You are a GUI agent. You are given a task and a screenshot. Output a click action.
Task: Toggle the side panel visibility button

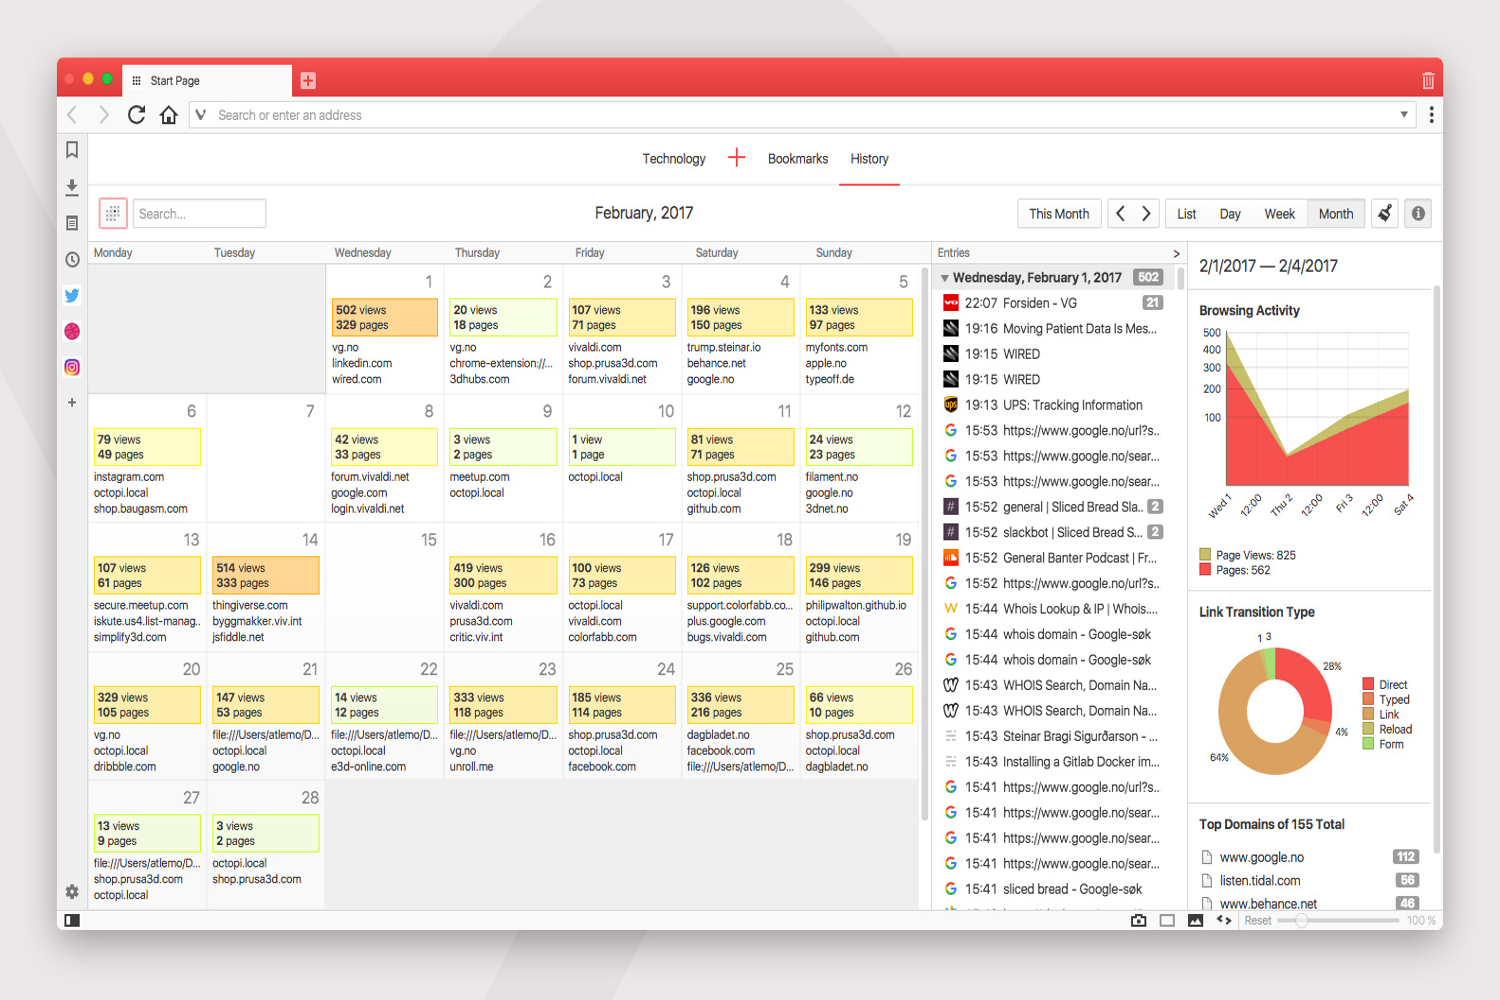click(72, 920)
